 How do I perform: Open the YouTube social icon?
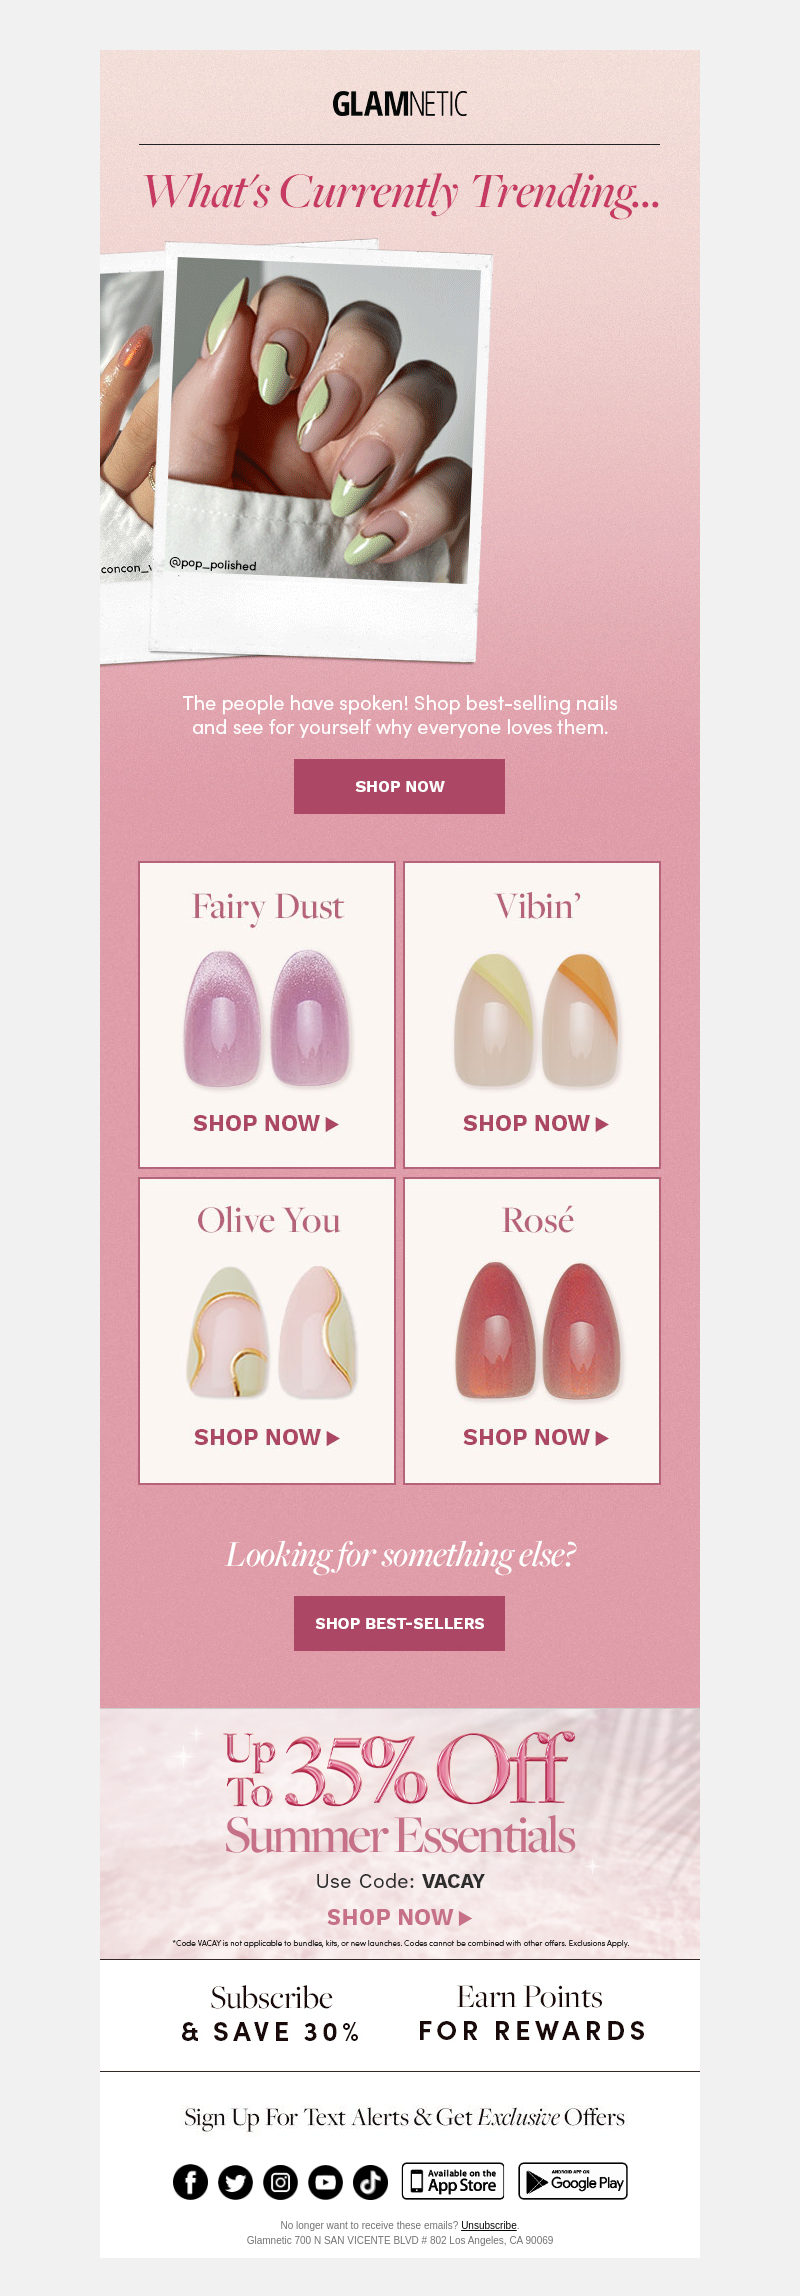325,2181
